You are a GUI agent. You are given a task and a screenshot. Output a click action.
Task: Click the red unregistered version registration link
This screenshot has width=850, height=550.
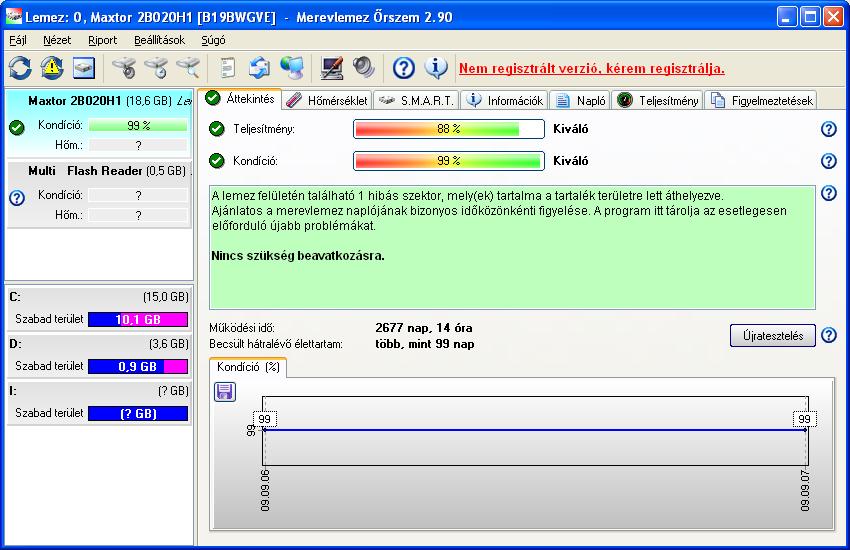(591, 69)
